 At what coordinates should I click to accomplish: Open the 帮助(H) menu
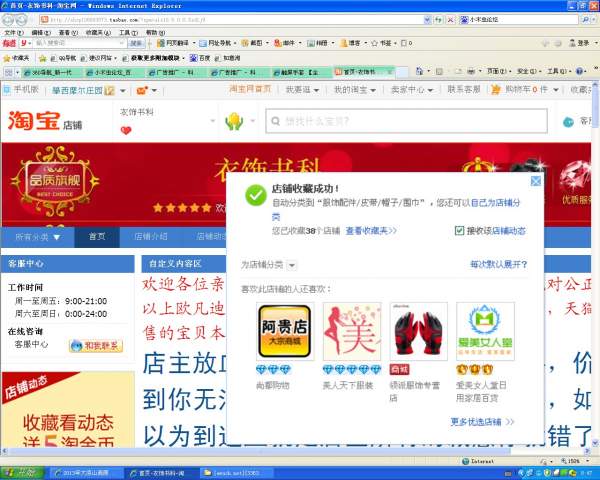(155, 33)
